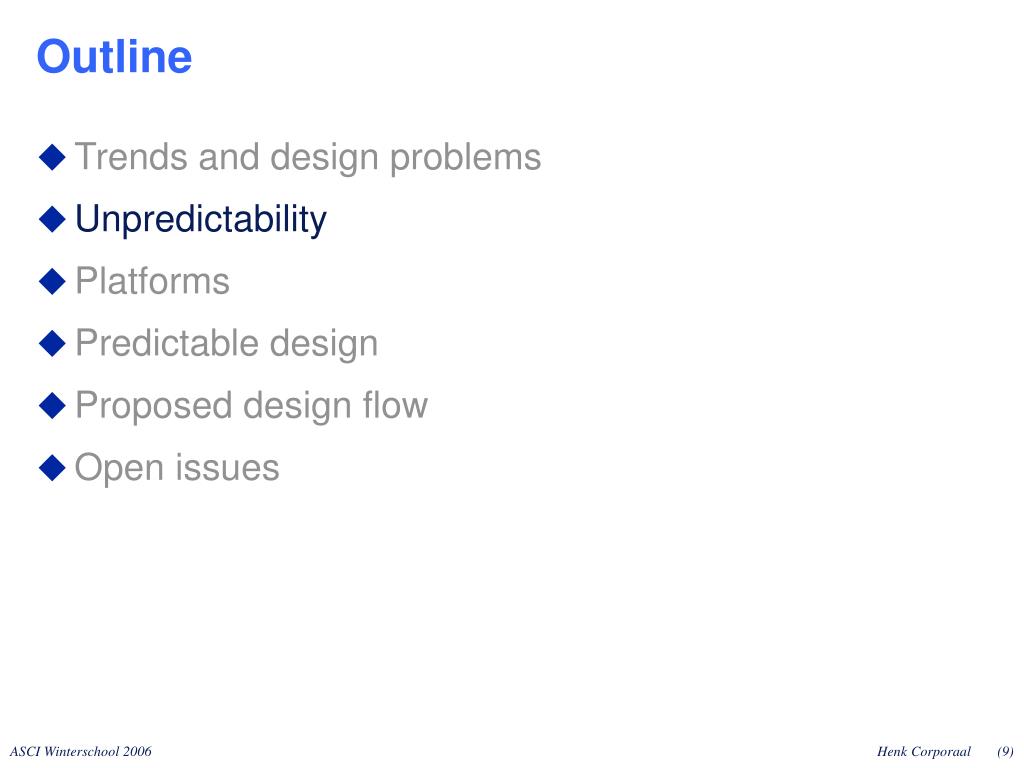Select the Proposed design flow item
Viewport: 1024px width, 768px height.
251,406
